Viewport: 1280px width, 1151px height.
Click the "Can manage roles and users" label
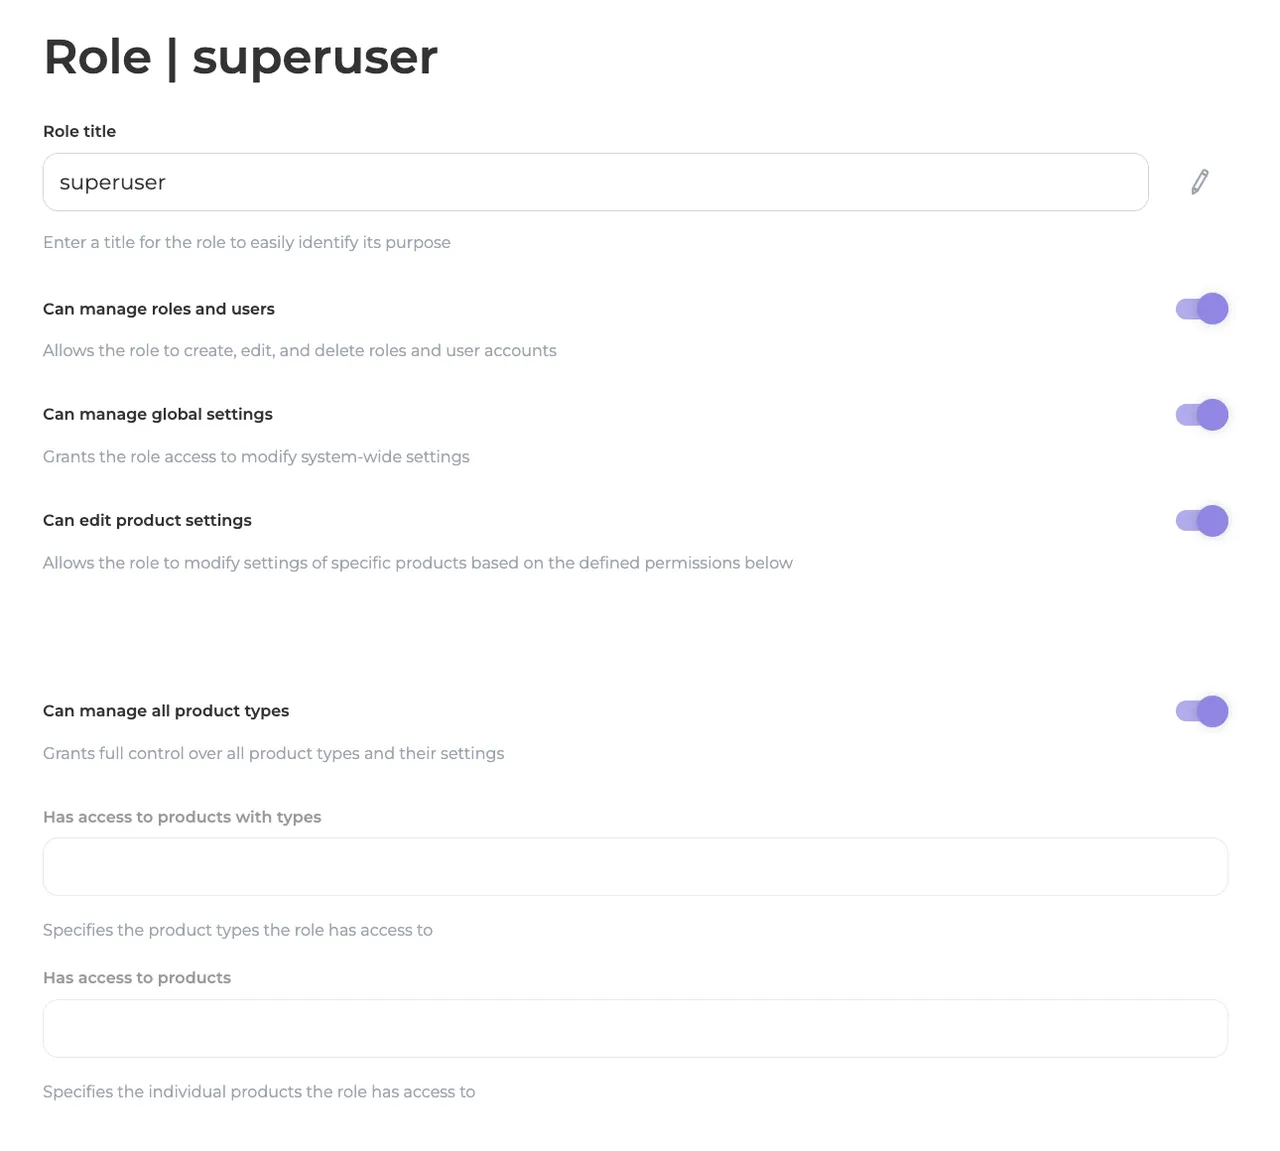[158, 309]
